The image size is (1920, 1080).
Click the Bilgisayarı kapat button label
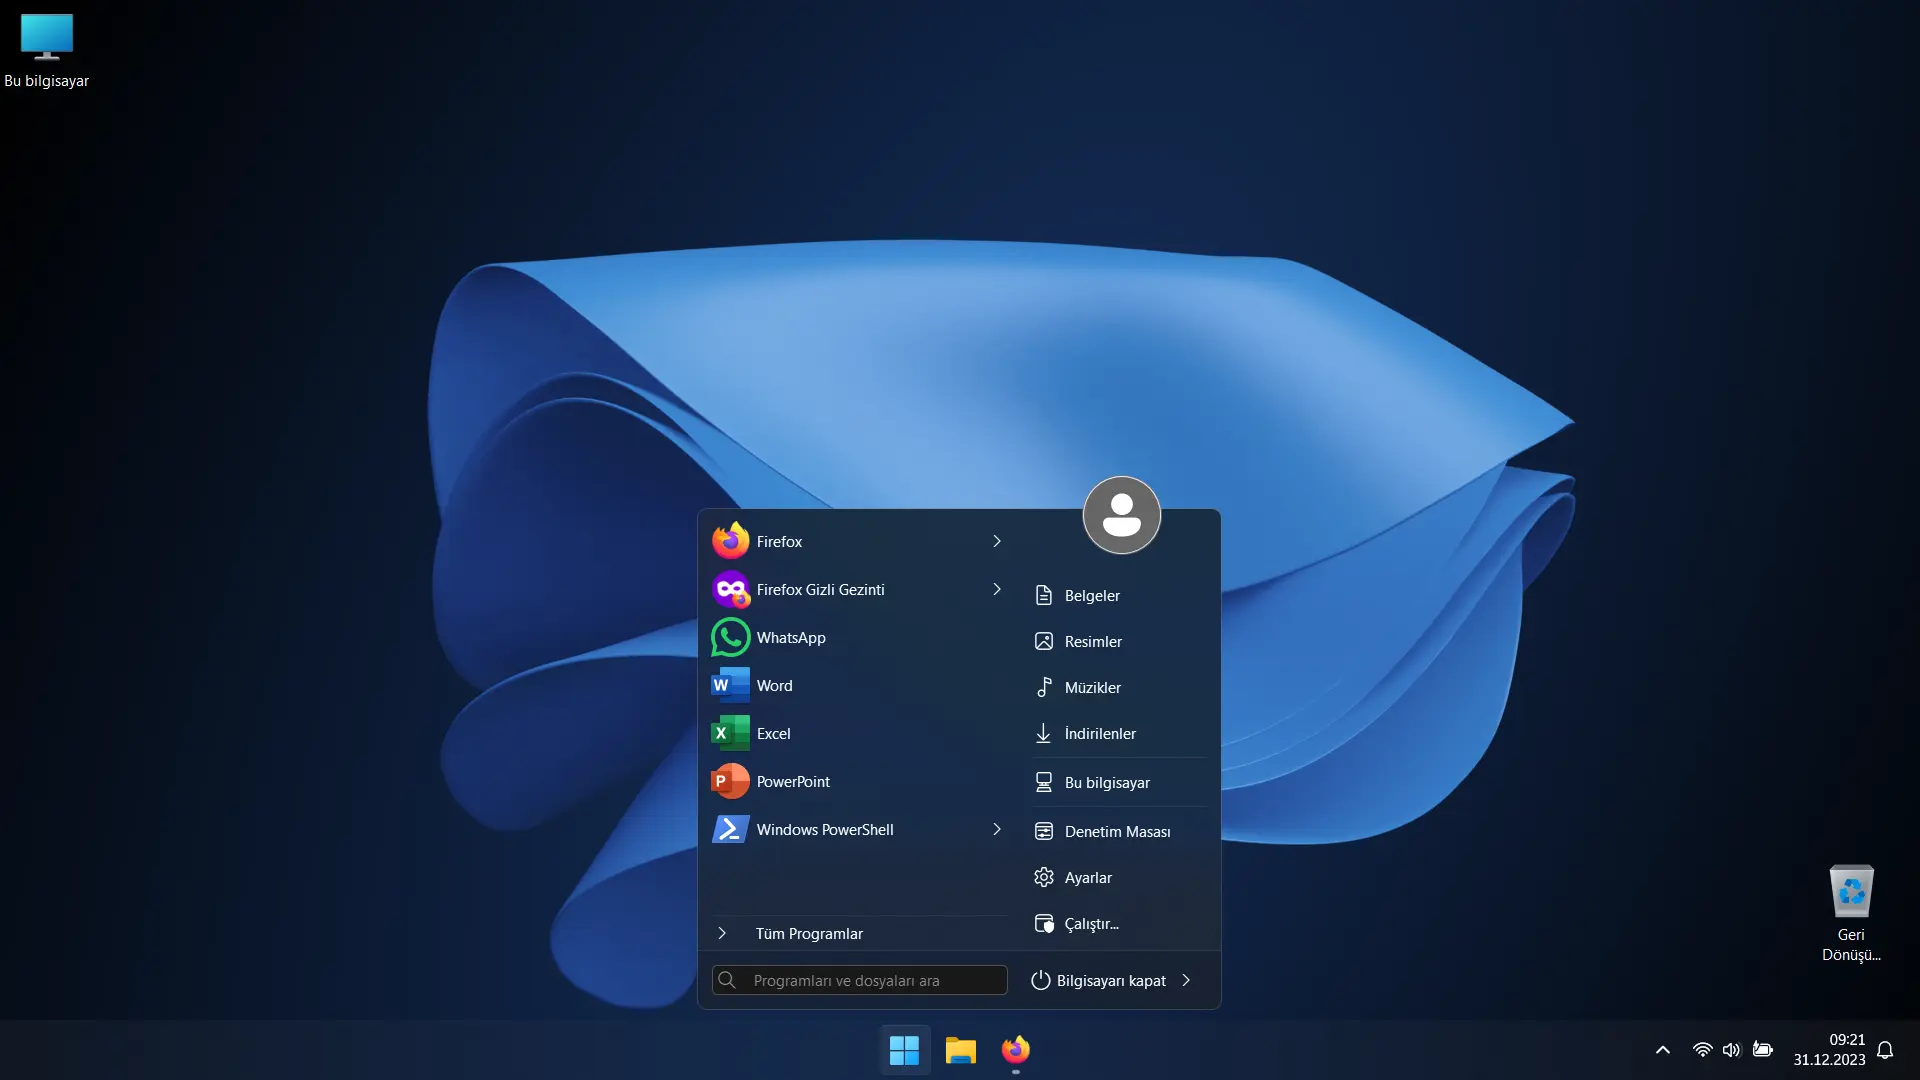point(1111,980)
